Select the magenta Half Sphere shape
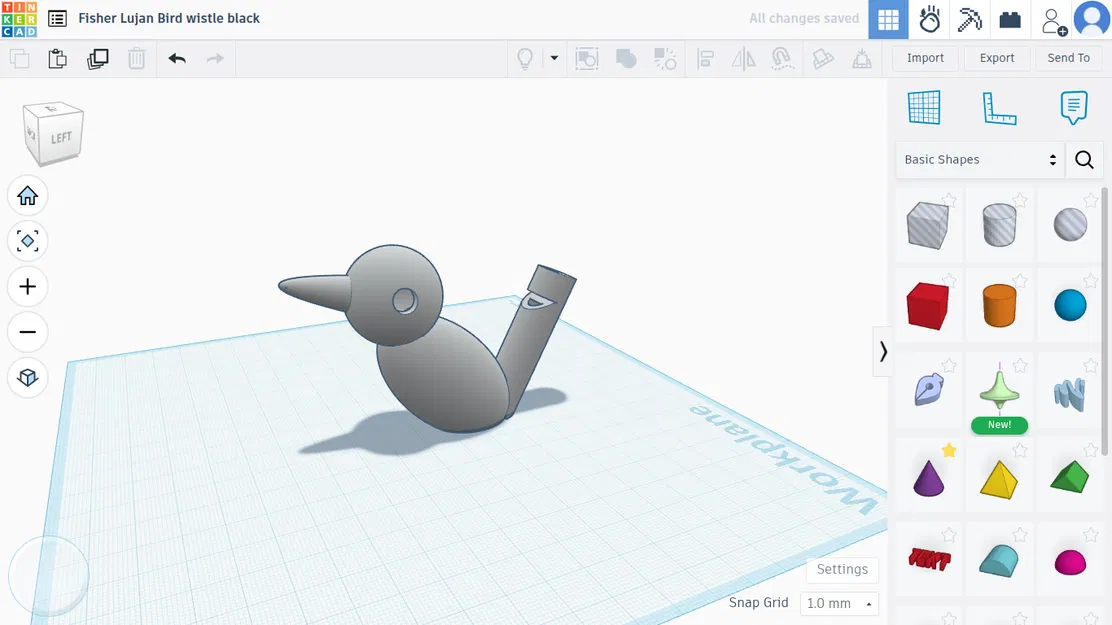Image resolution: width=1112 pixels, height=625 pixels. click(1070, 562)
